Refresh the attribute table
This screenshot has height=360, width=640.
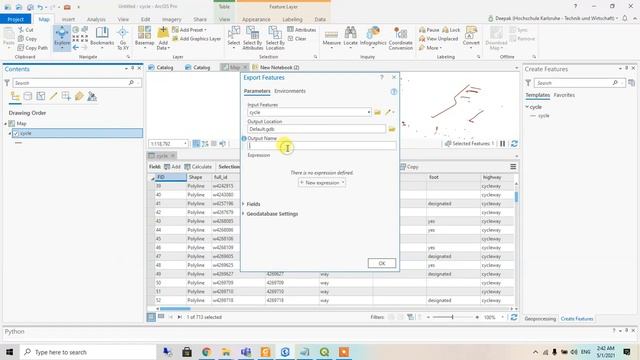(x=513, y=317)
